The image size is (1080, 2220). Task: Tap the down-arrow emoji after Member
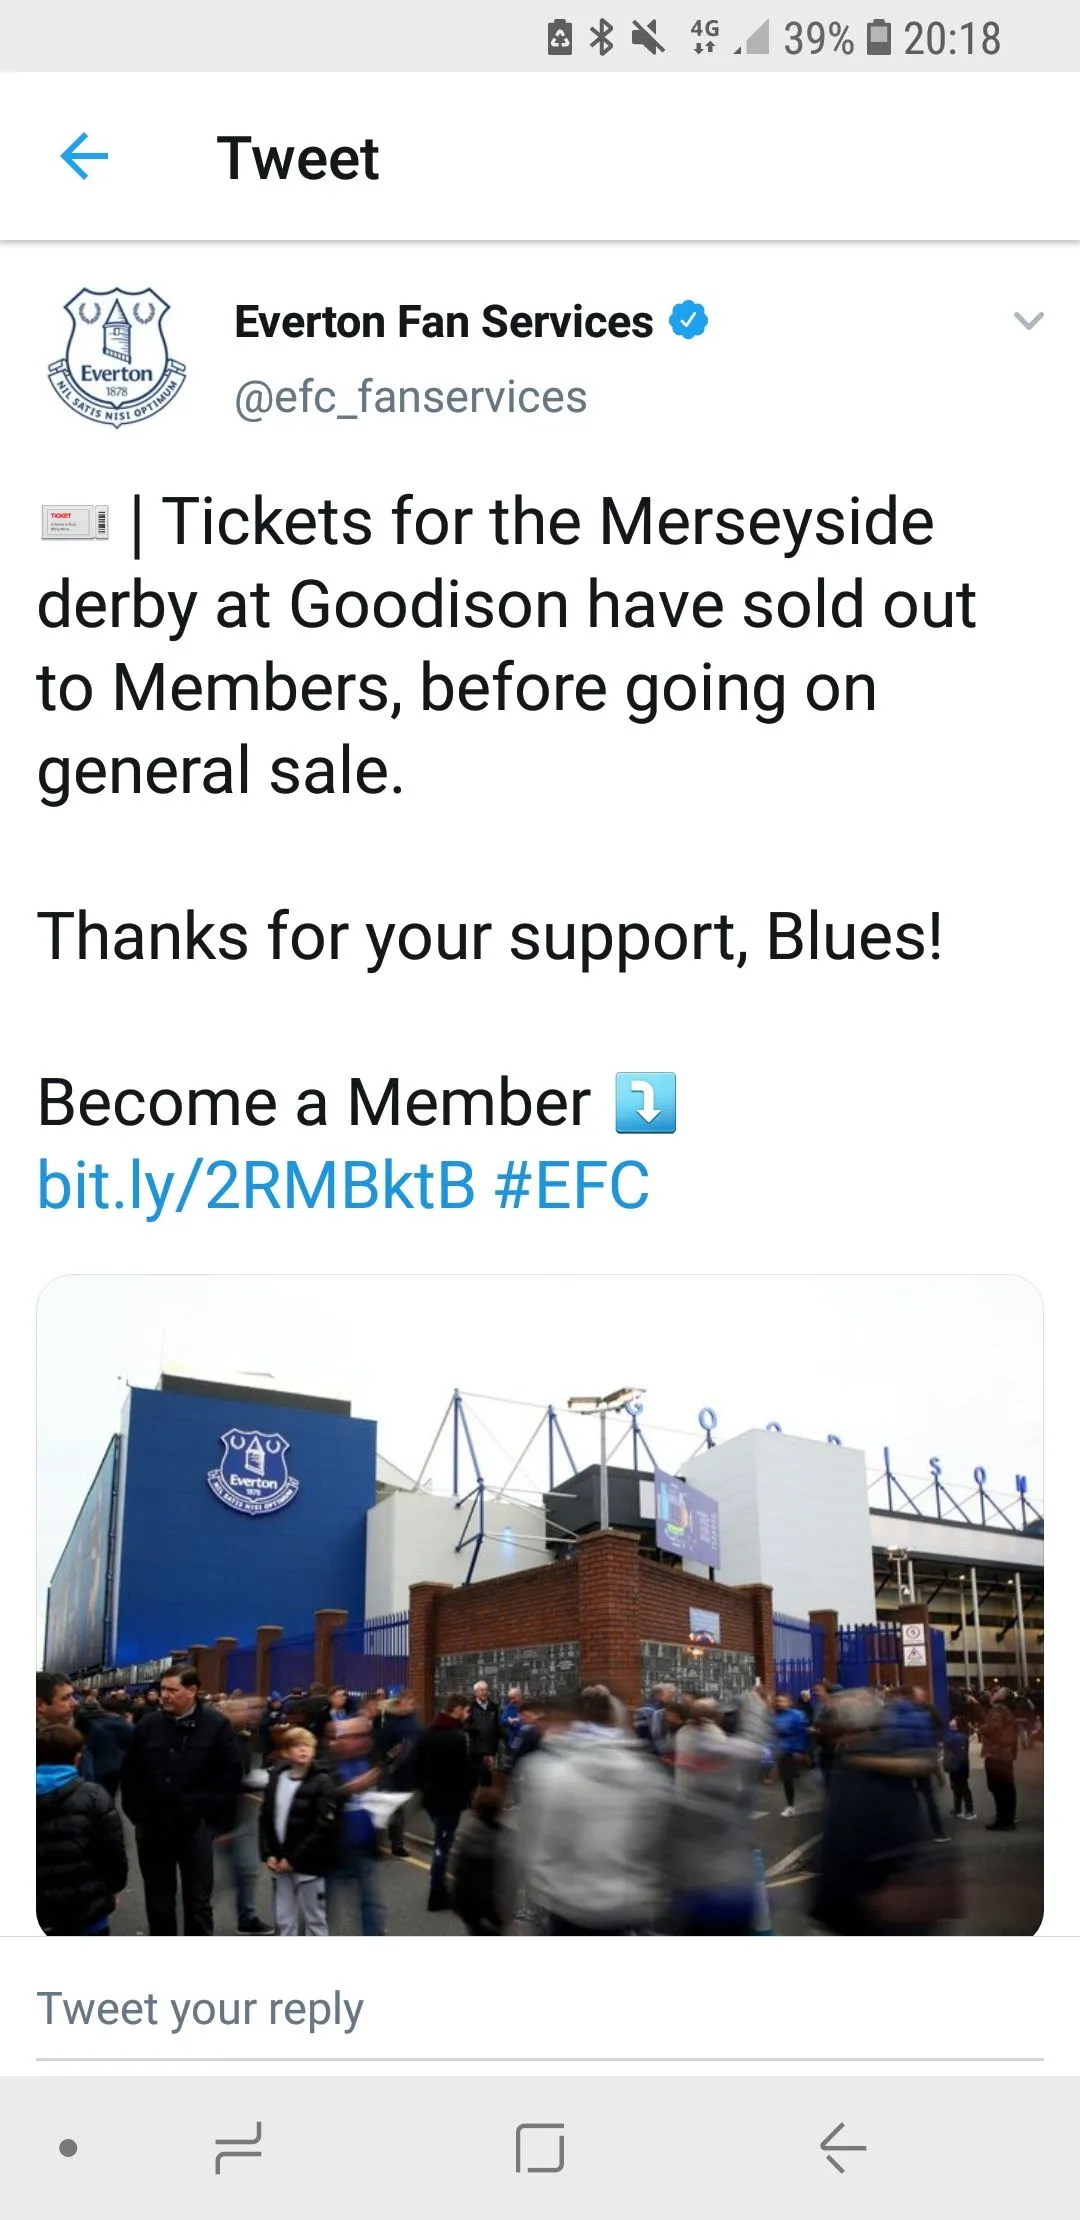[646, 1103]
